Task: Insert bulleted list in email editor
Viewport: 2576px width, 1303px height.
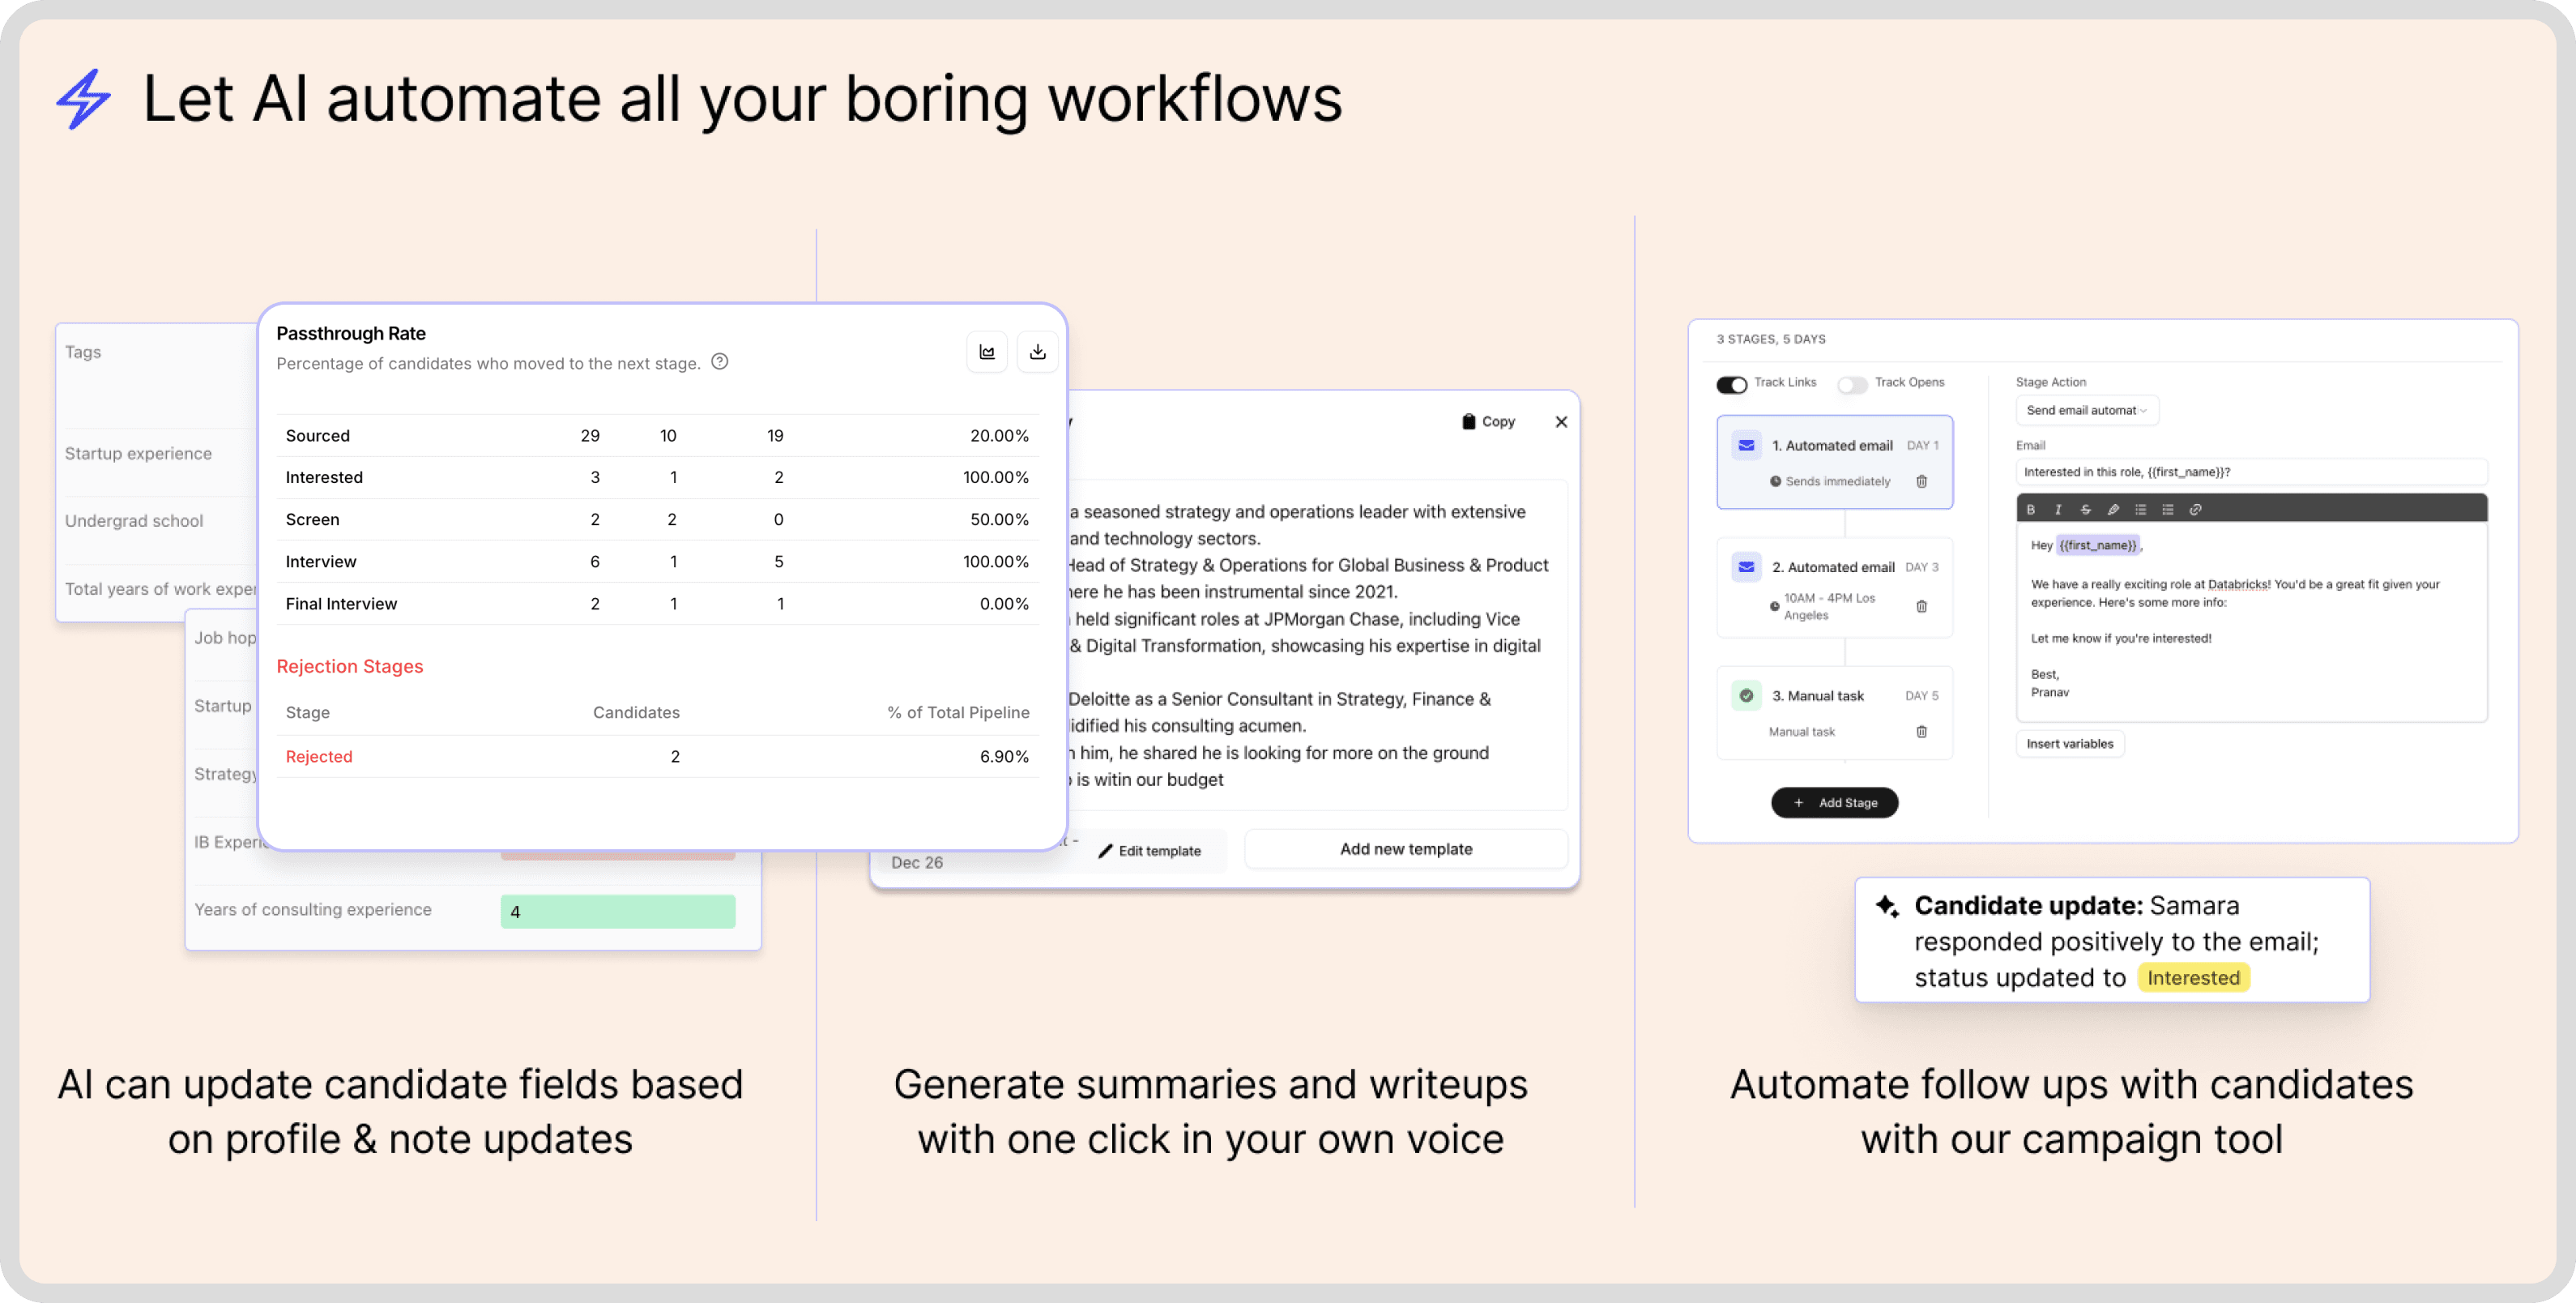Action: point(2140,509)
